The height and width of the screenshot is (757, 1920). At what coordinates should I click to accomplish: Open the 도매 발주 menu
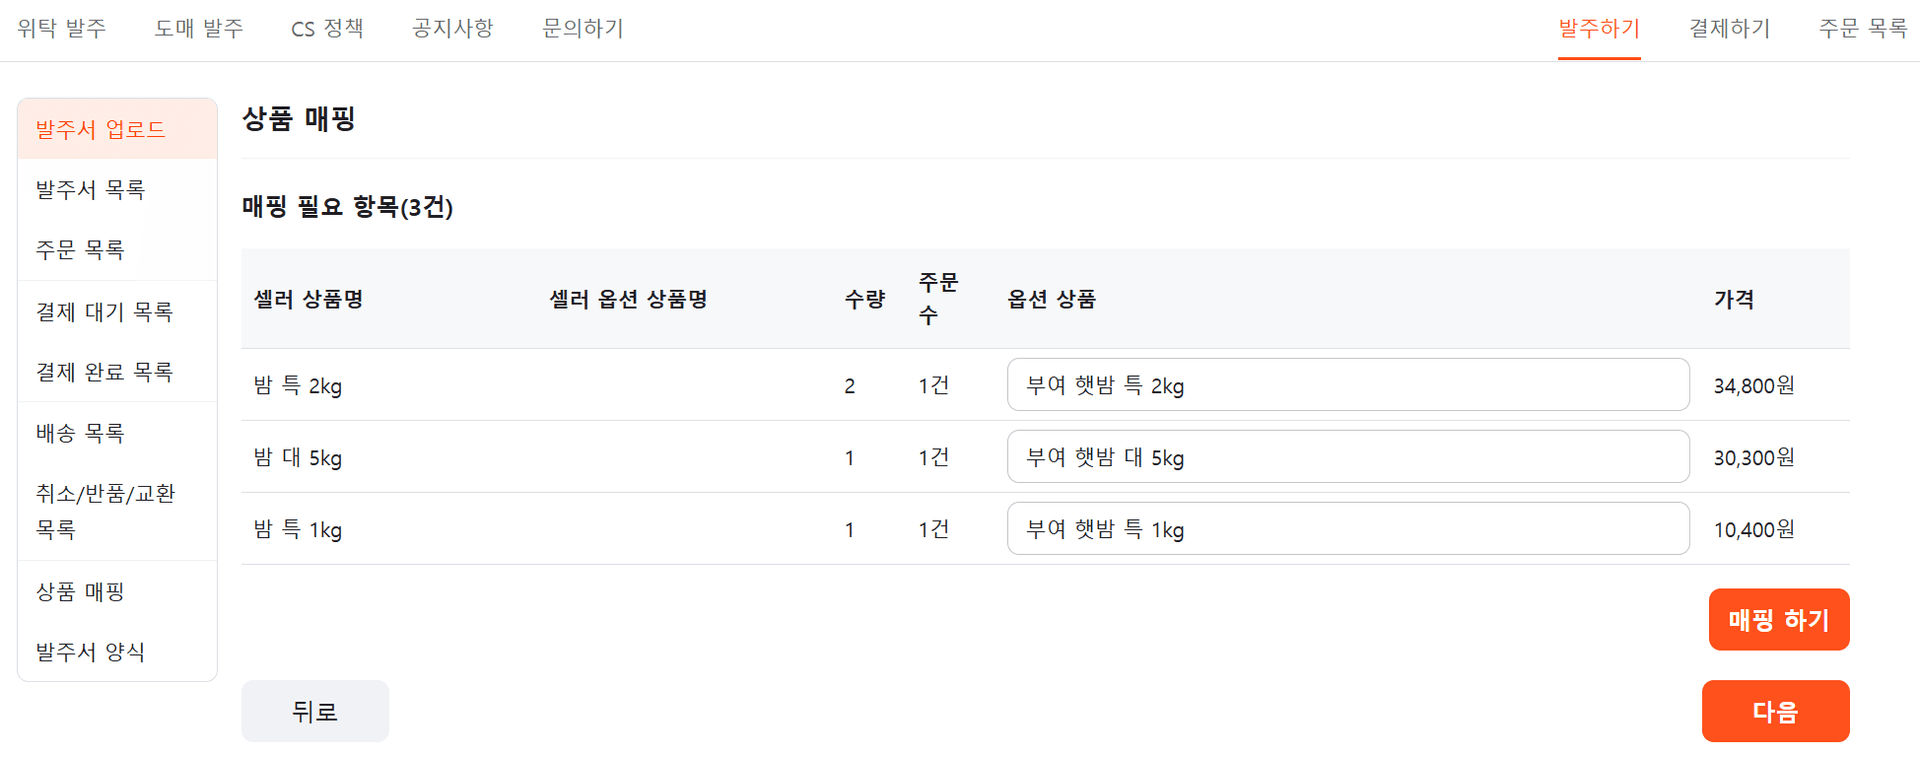198,29
